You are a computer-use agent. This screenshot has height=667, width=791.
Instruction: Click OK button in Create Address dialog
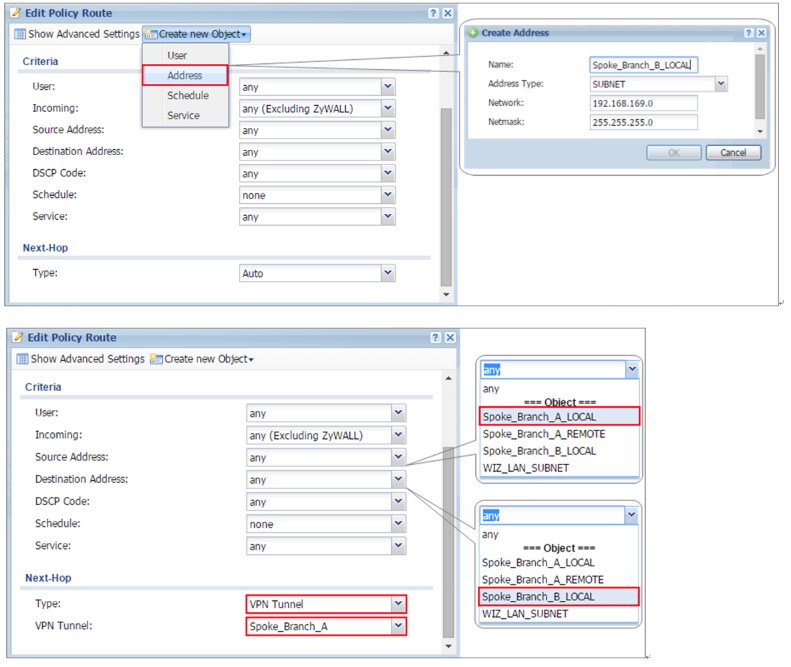pos(674,153)
